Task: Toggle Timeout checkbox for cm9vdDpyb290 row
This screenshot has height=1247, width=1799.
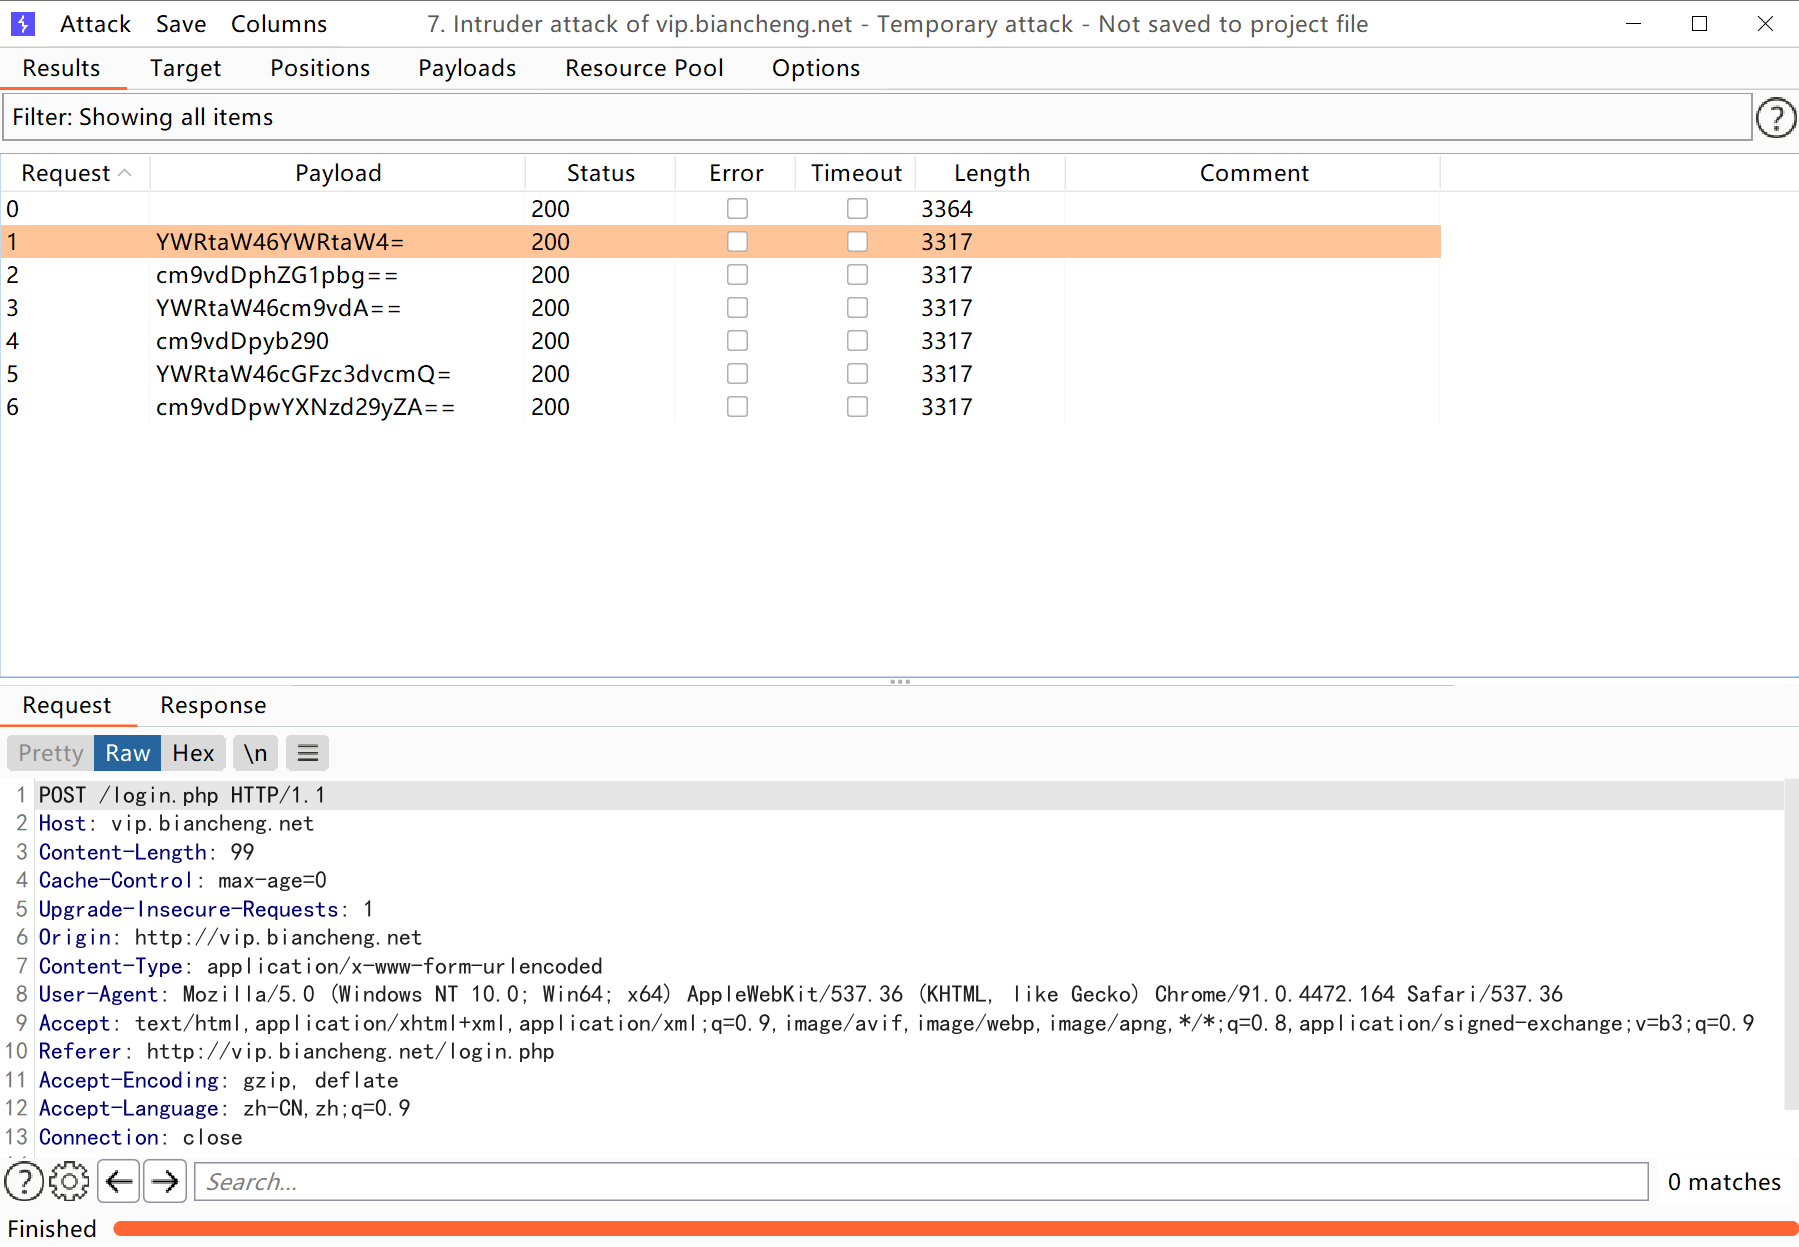Action: [x=857, y=340]
